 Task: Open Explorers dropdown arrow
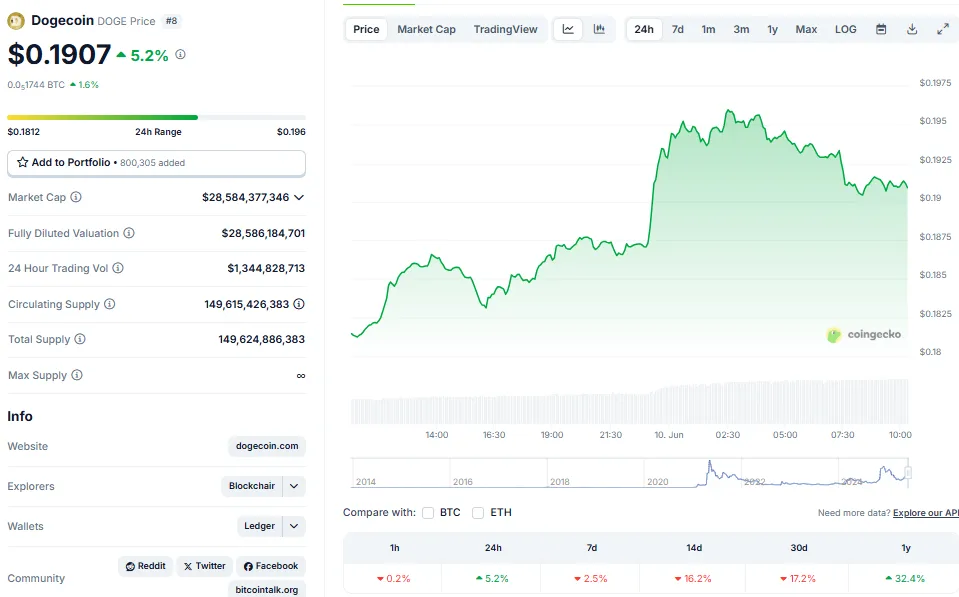tap(294, 486)
